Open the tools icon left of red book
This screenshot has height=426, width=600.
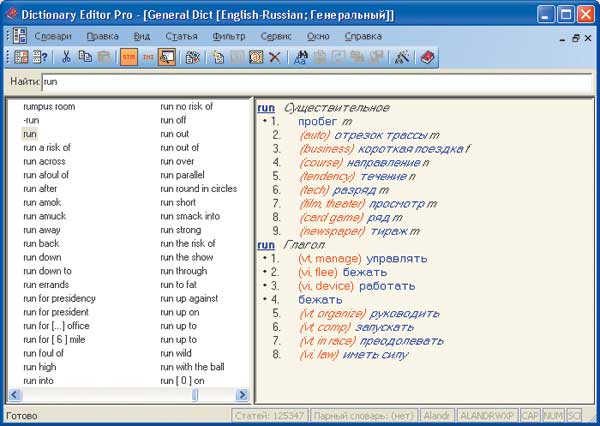coord(402,57)
